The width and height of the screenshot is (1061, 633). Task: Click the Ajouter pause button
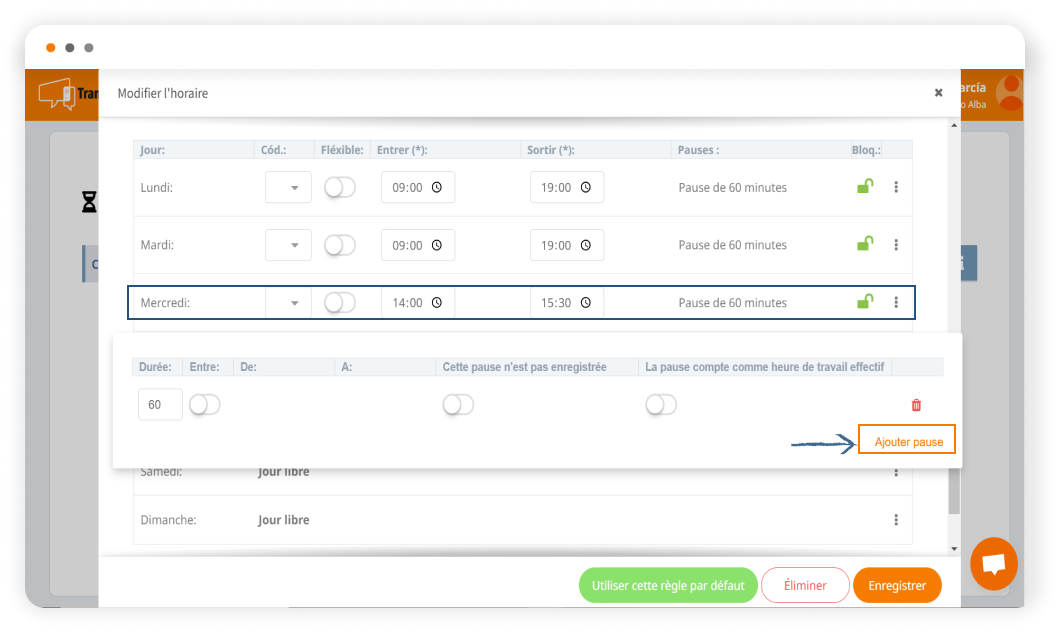908,441
